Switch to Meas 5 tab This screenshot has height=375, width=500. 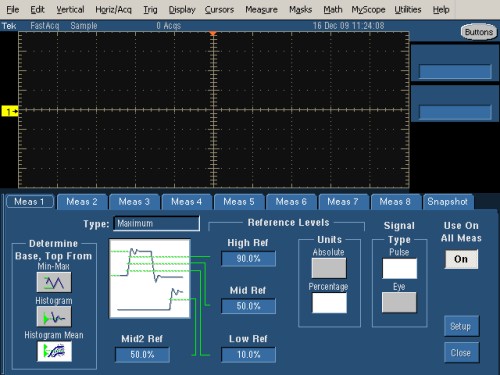point(239,202)
